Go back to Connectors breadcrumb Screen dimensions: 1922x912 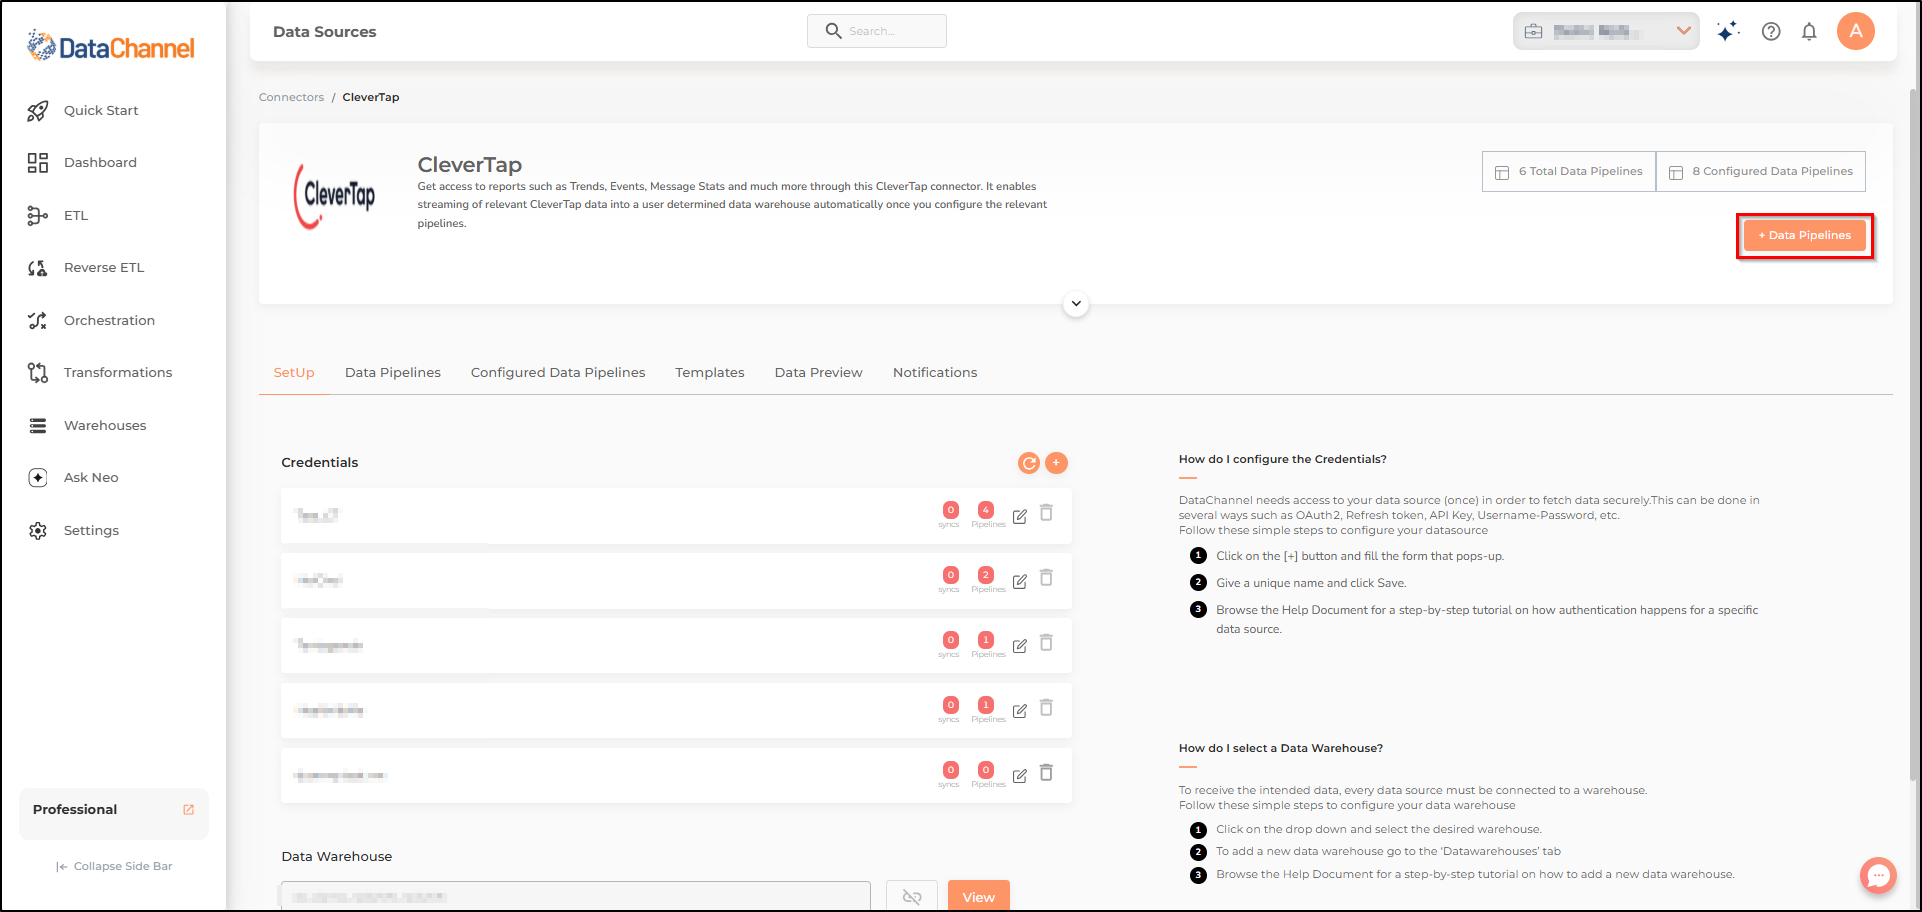291,98
